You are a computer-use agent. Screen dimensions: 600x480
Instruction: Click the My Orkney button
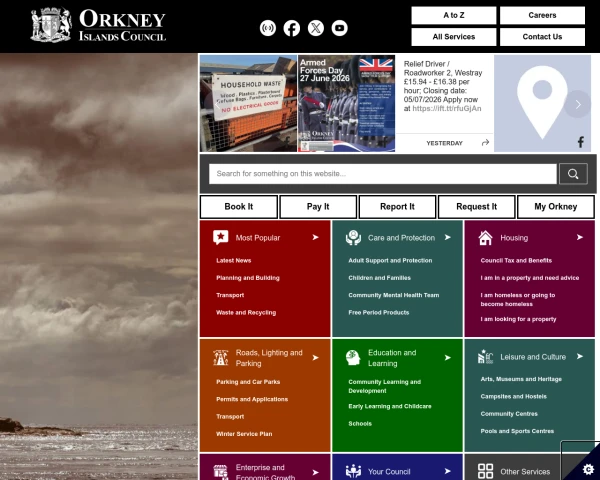[556, 207]
